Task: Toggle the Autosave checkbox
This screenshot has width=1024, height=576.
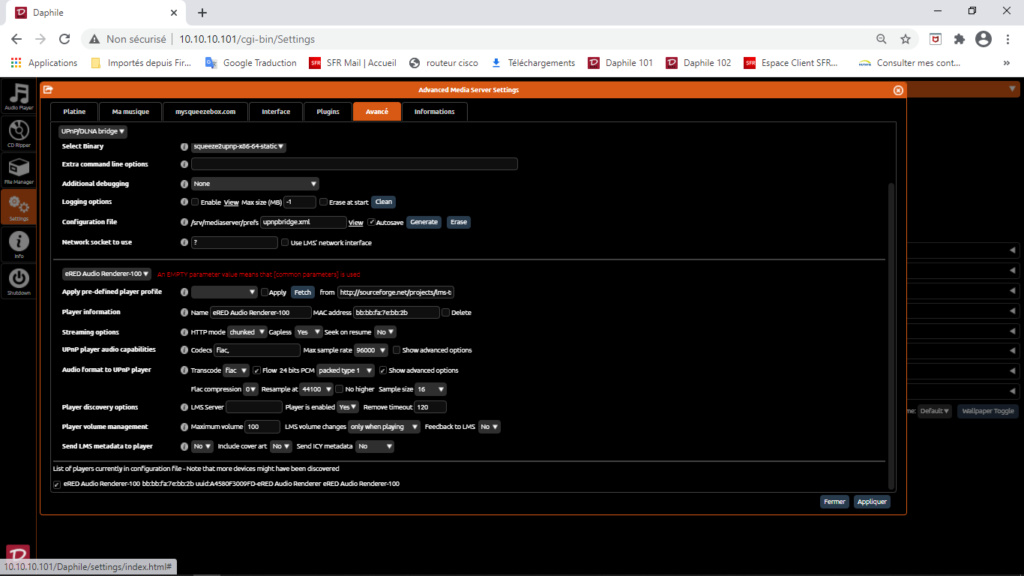Action: [372, 223]
